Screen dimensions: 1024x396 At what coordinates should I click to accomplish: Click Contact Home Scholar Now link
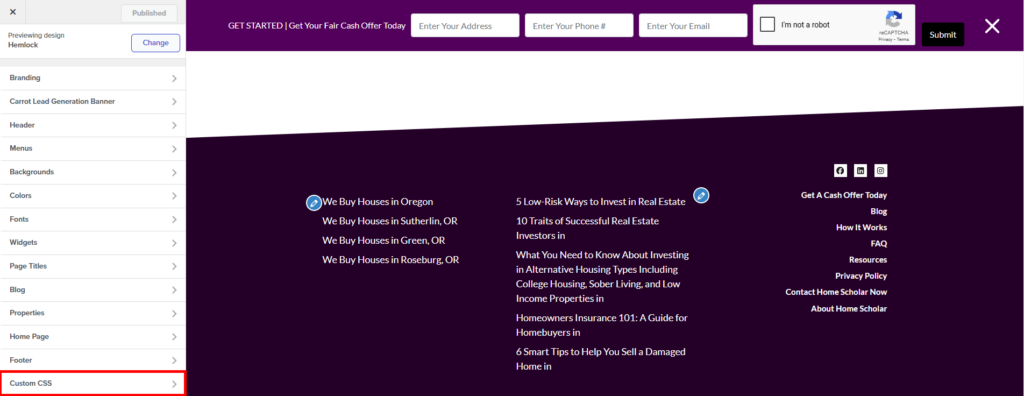(836, 292)
